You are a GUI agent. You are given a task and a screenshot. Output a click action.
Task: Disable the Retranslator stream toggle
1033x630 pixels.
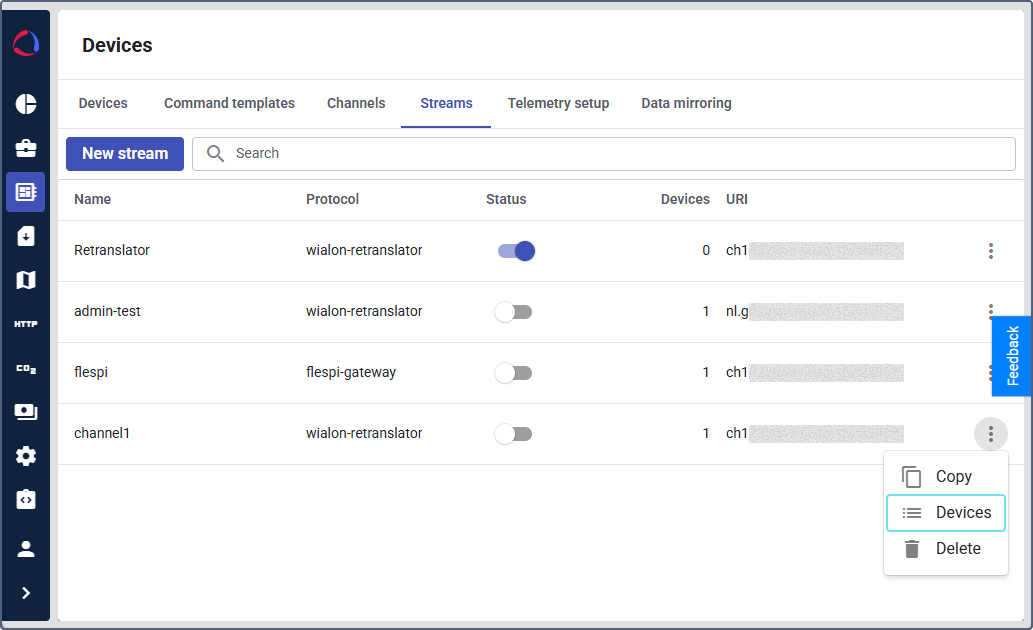click(516, 251)
